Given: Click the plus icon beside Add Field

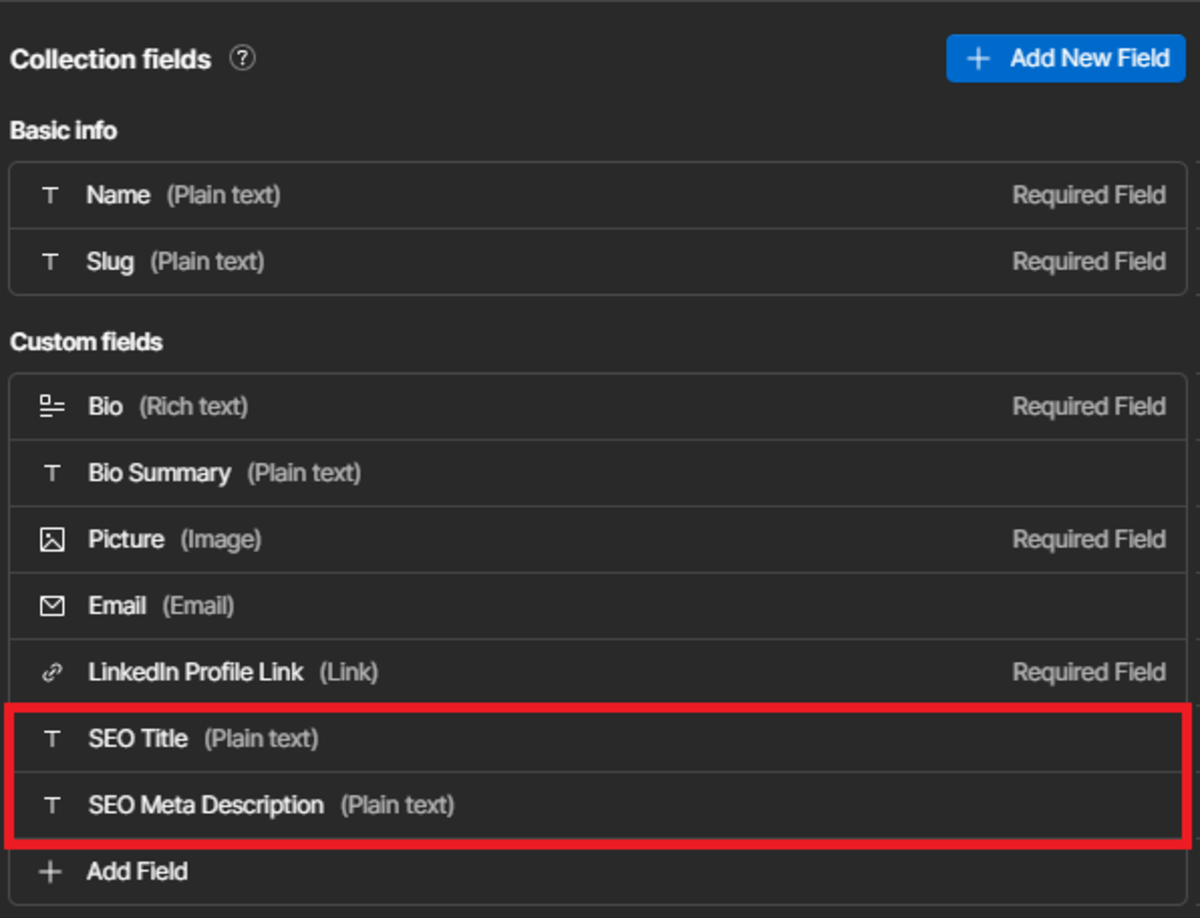Looking at the screenshot, I should [x=49, y=871].
